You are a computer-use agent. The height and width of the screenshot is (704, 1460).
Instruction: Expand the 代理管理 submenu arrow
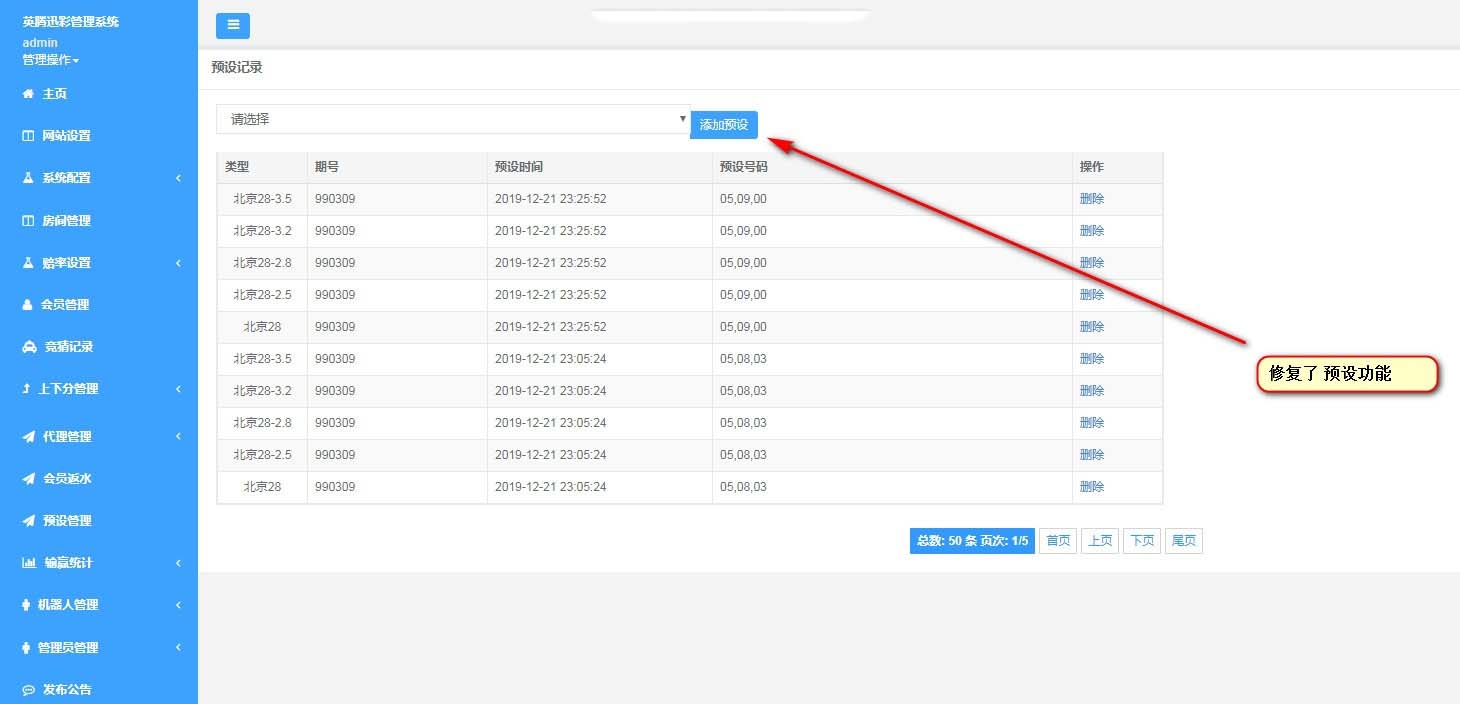pyautogui.click(x=178, y=437)
